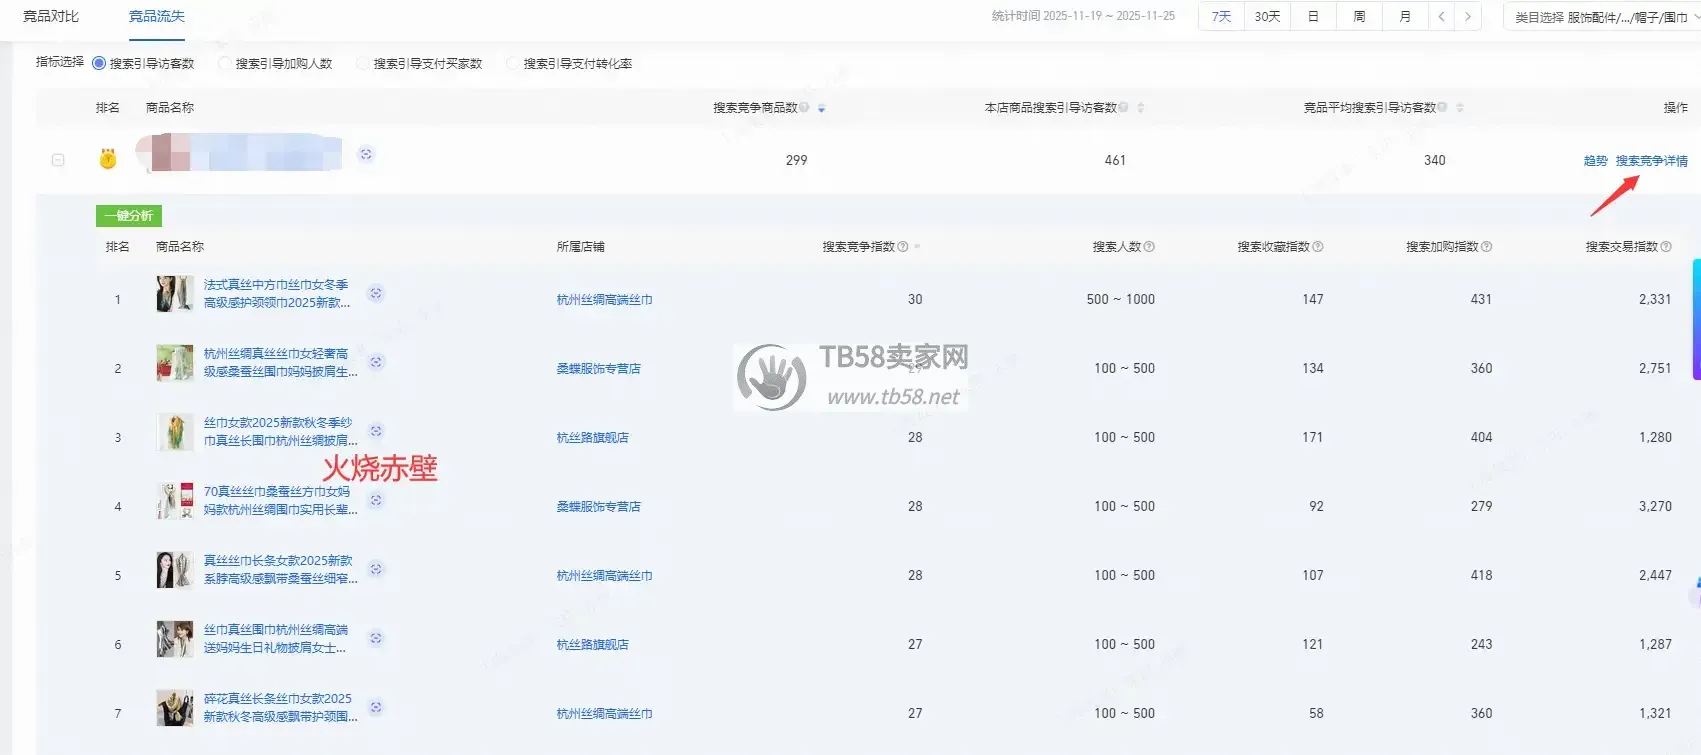Open the 类目选择 category dropdown
This screenshot has height=755, width=1701.
(x=1602, y=17)
